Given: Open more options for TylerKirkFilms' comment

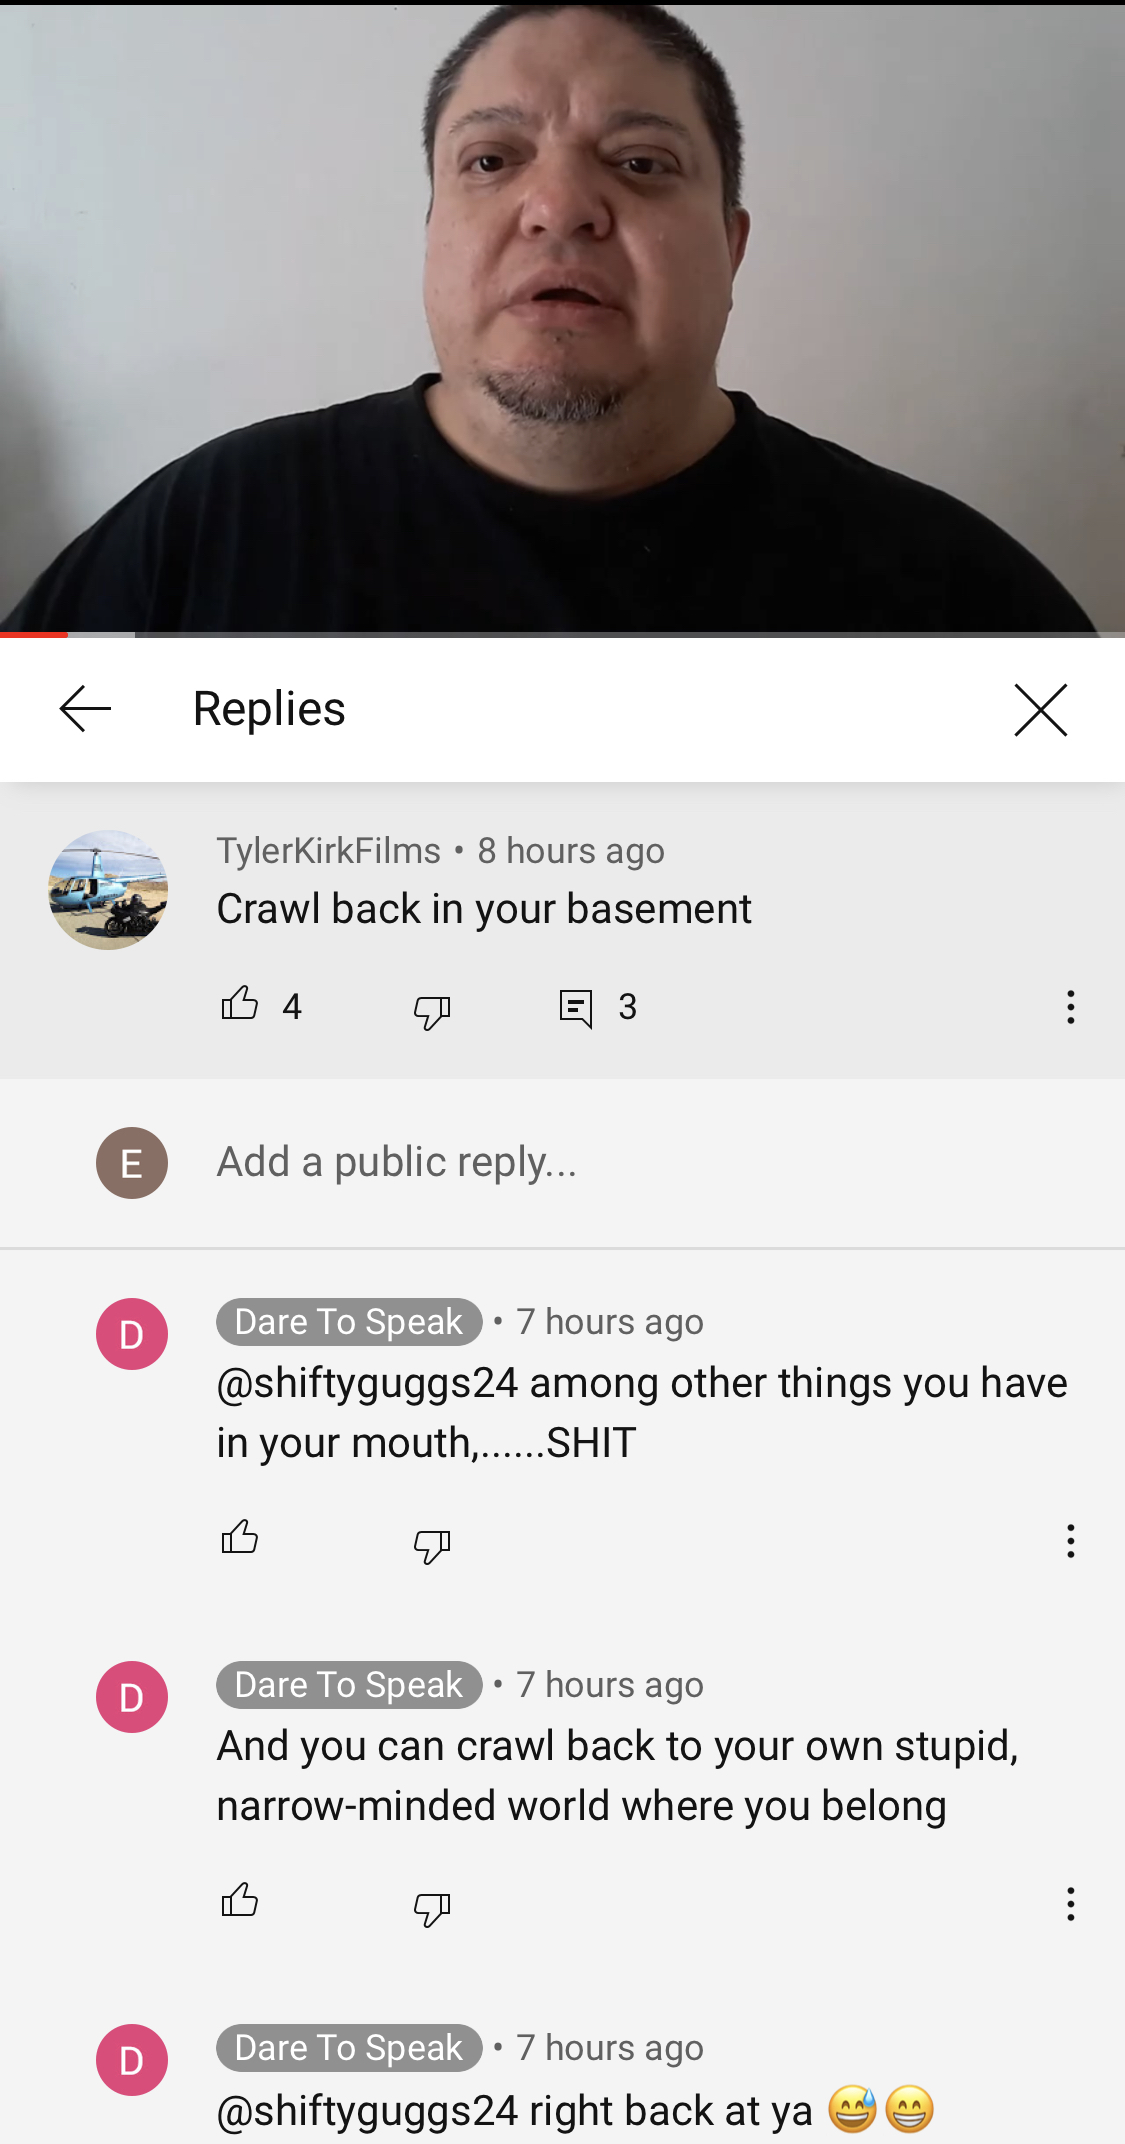Looking at the screenshot, I should (x=1070, y=1007).
